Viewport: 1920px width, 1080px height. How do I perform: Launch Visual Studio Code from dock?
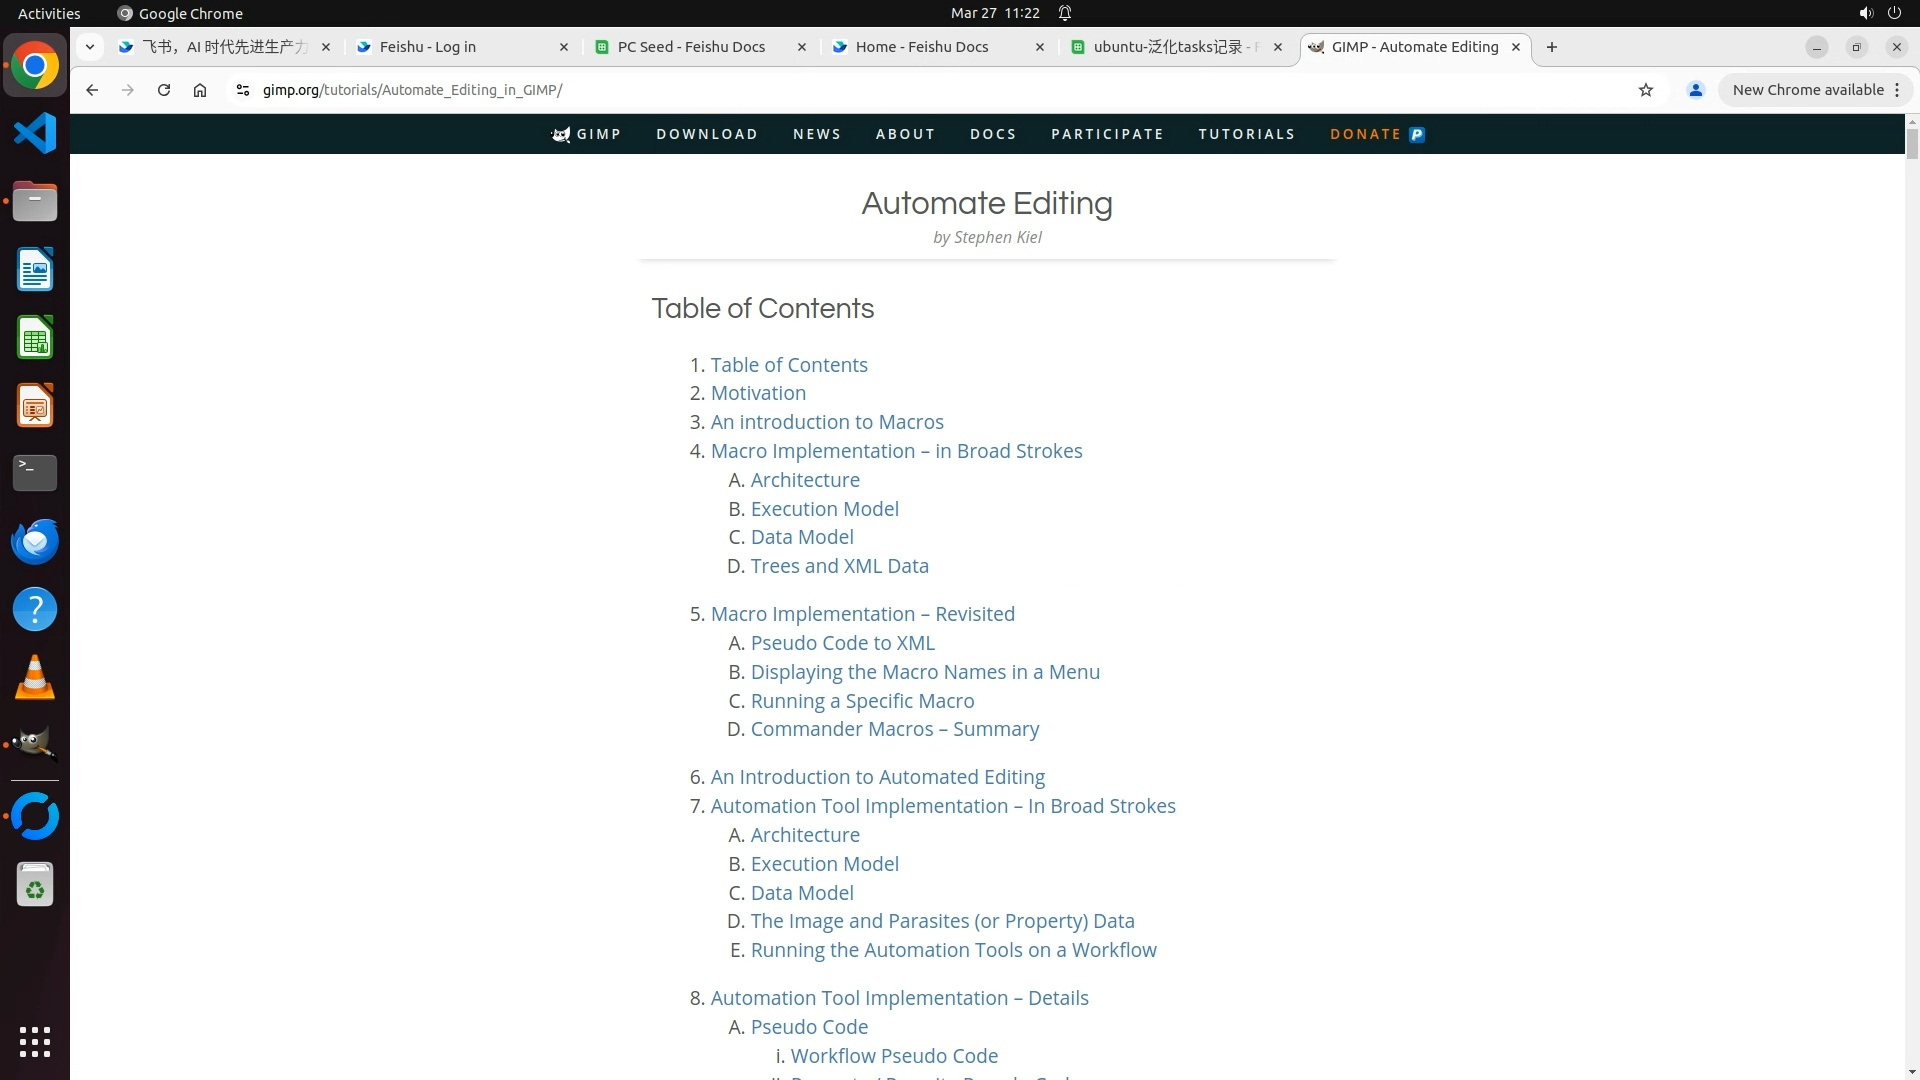pyautogui.click(x=35, y=133)
